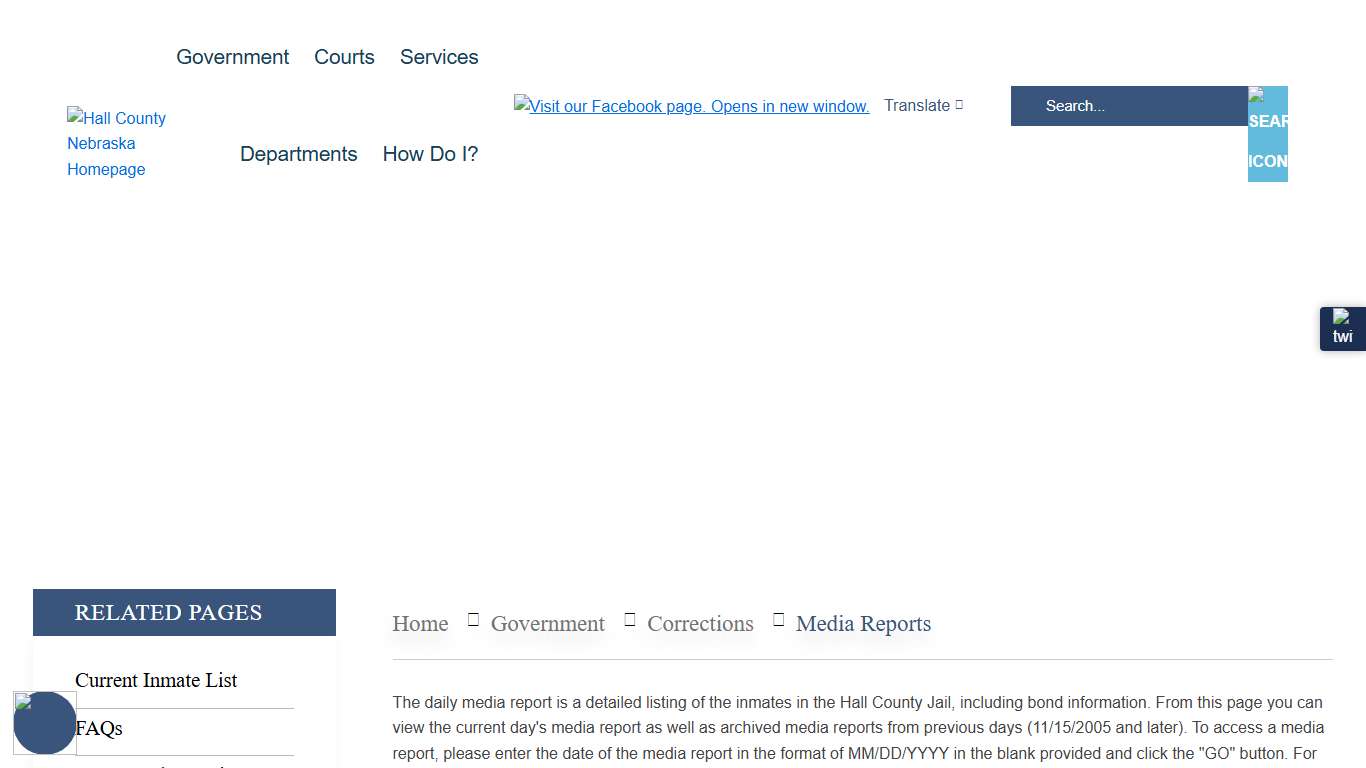The image size is (1366, 768).
Task: Expand the Departments menu
Action: coord(298,154)
